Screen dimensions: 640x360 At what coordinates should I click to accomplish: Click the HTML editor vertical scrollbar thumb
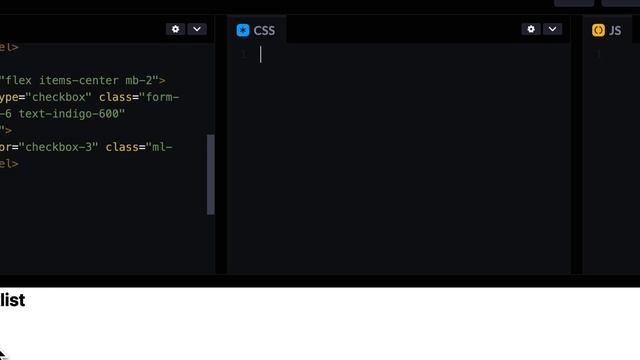(211, 174)
